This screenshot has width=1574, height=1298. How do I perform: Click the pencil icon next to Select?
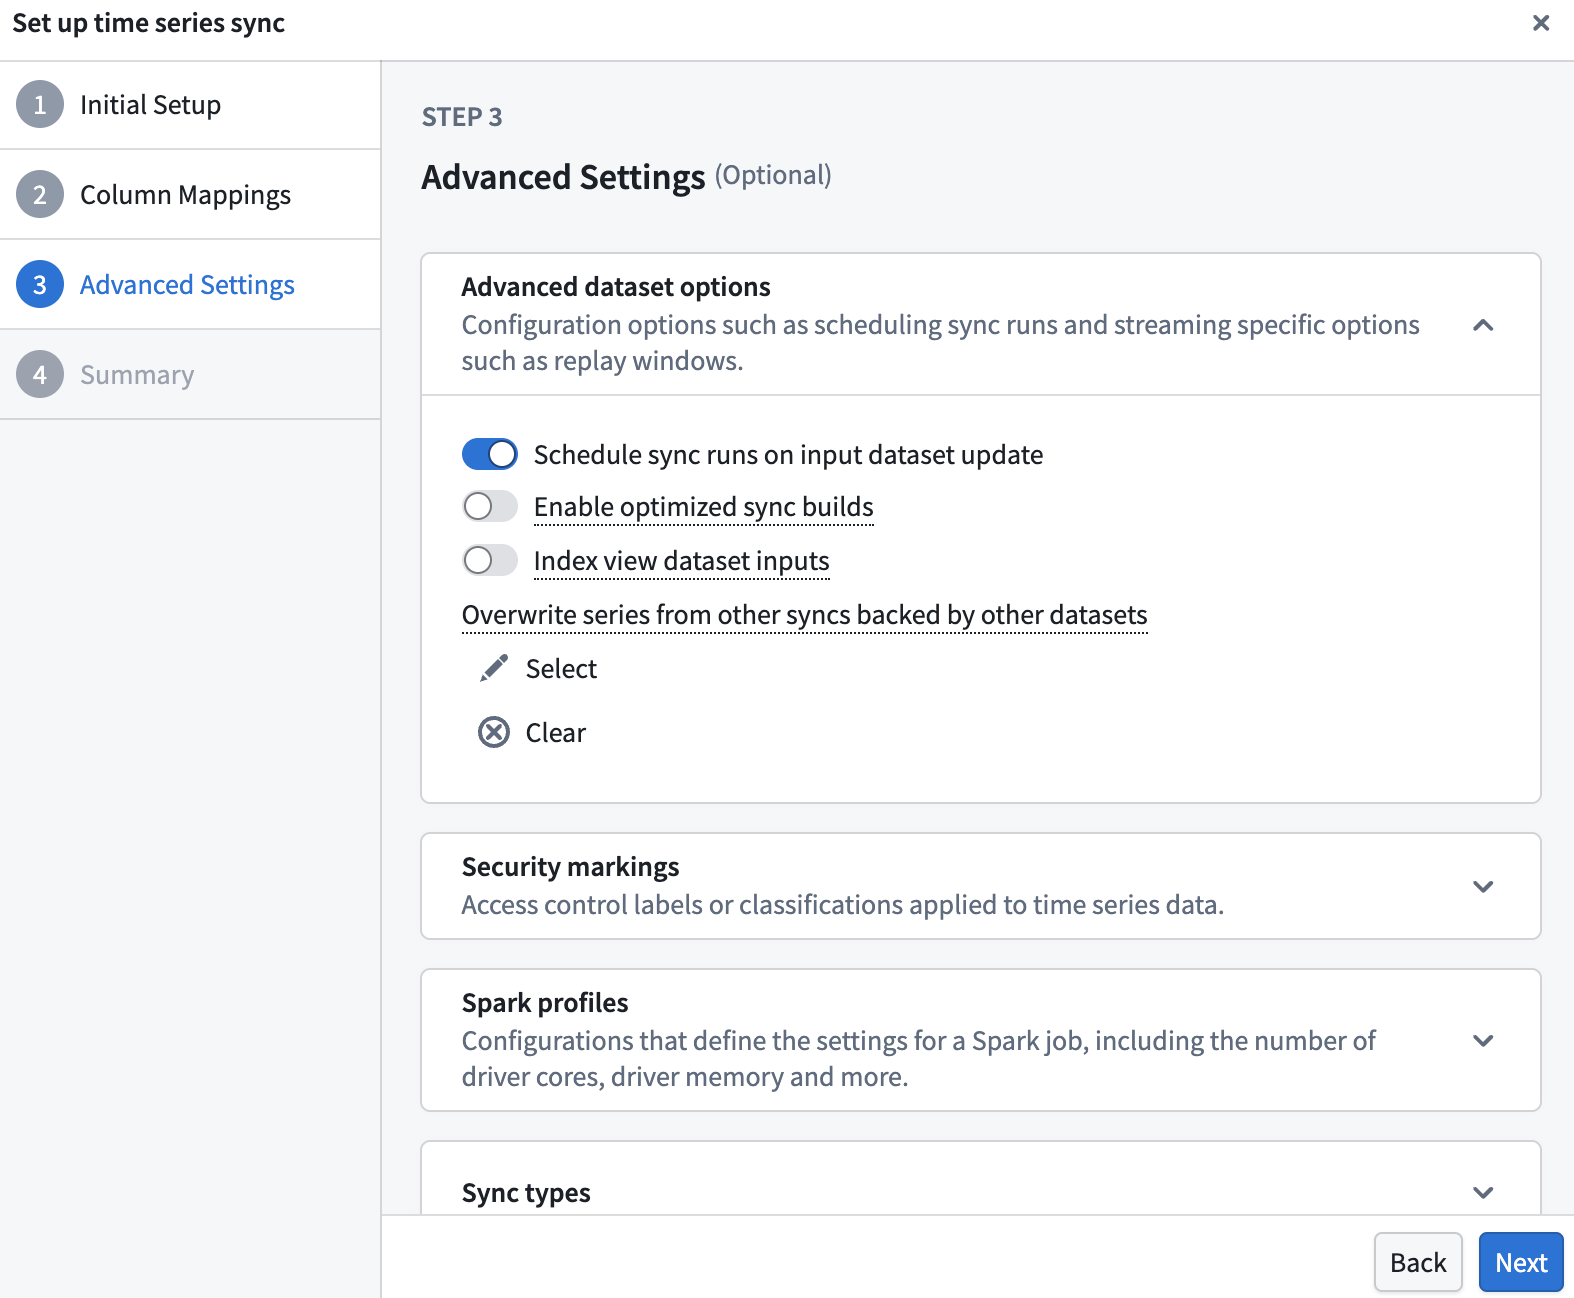click(494, 668)
